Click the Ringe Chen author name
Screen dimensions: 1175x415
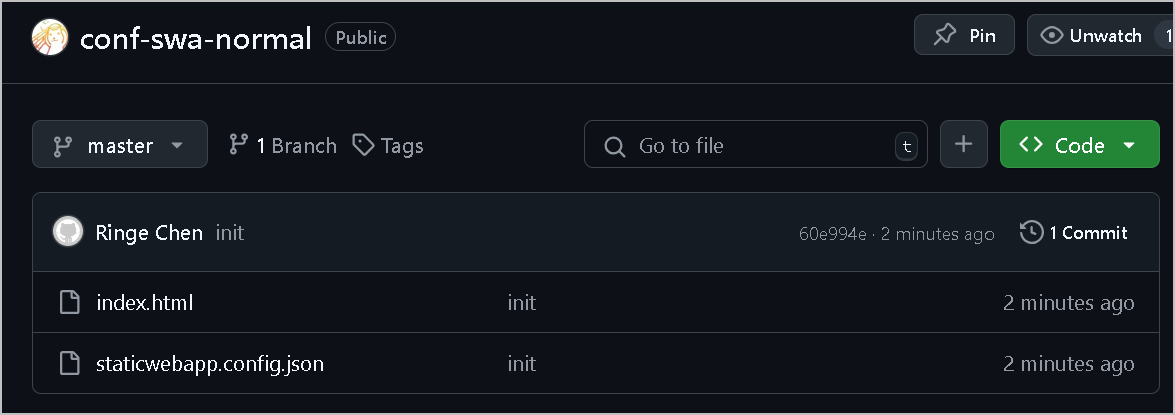coord(149,233)
